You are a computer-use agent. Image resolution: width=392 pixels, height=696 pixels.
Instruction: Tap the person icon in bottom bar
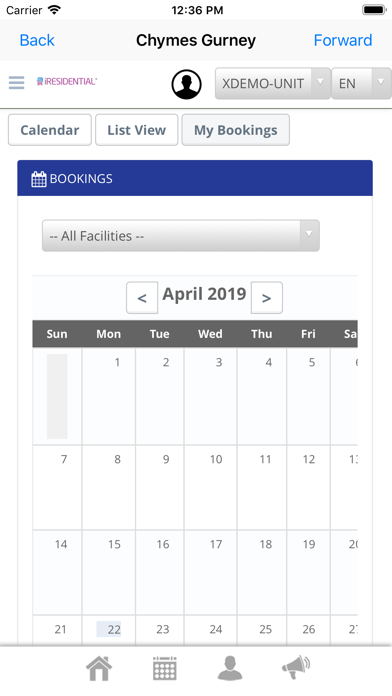230,668
